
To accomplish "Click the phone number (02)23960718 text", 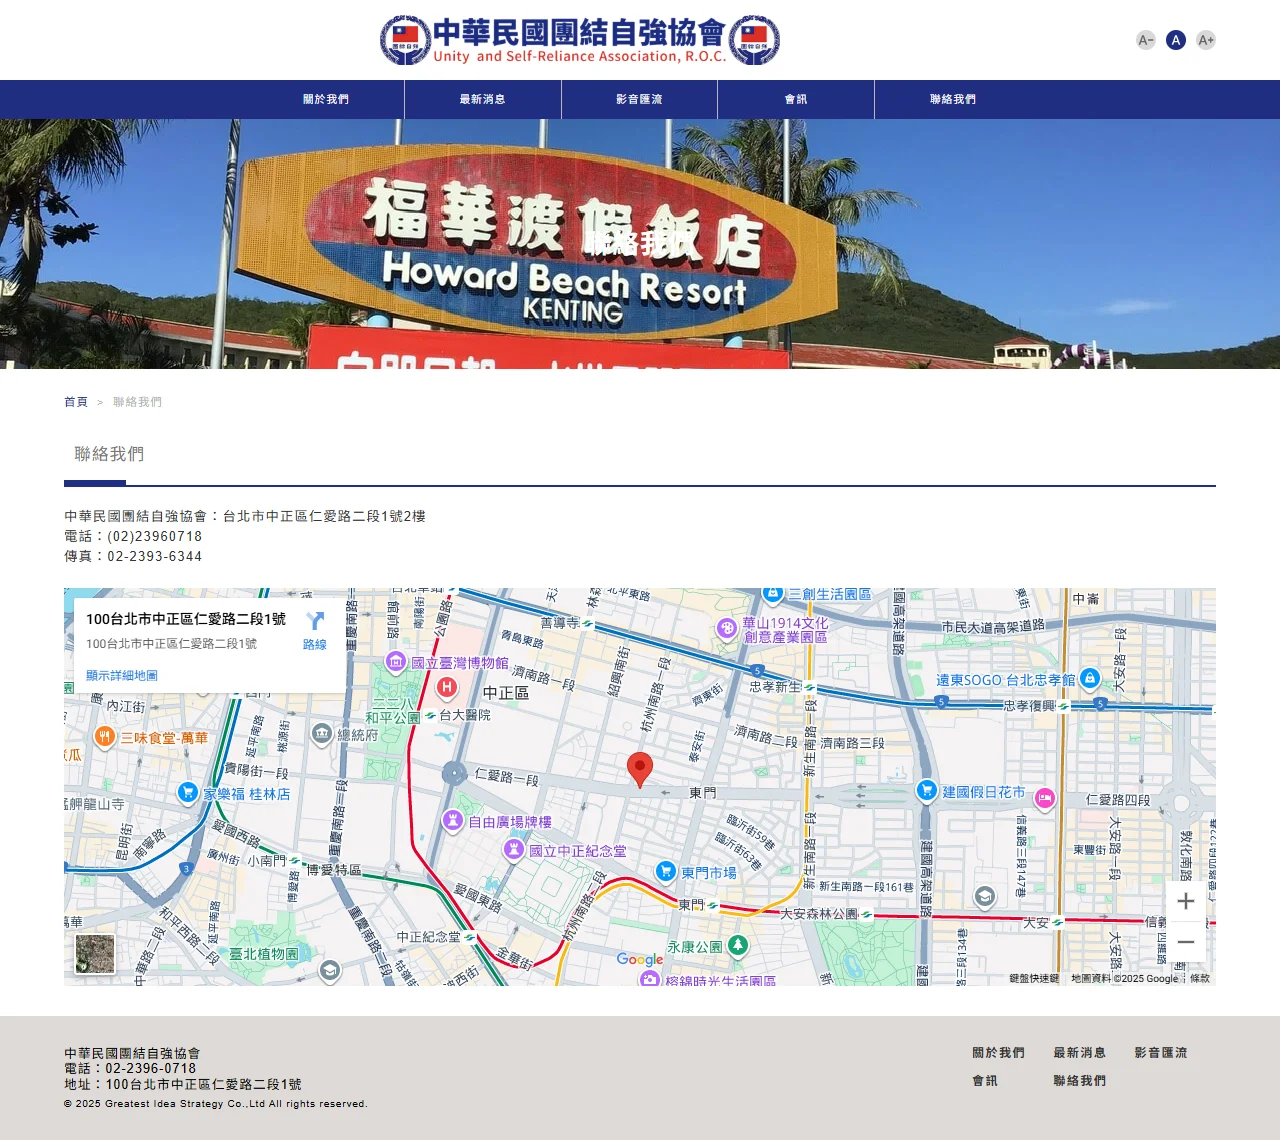I will [154, 536].
